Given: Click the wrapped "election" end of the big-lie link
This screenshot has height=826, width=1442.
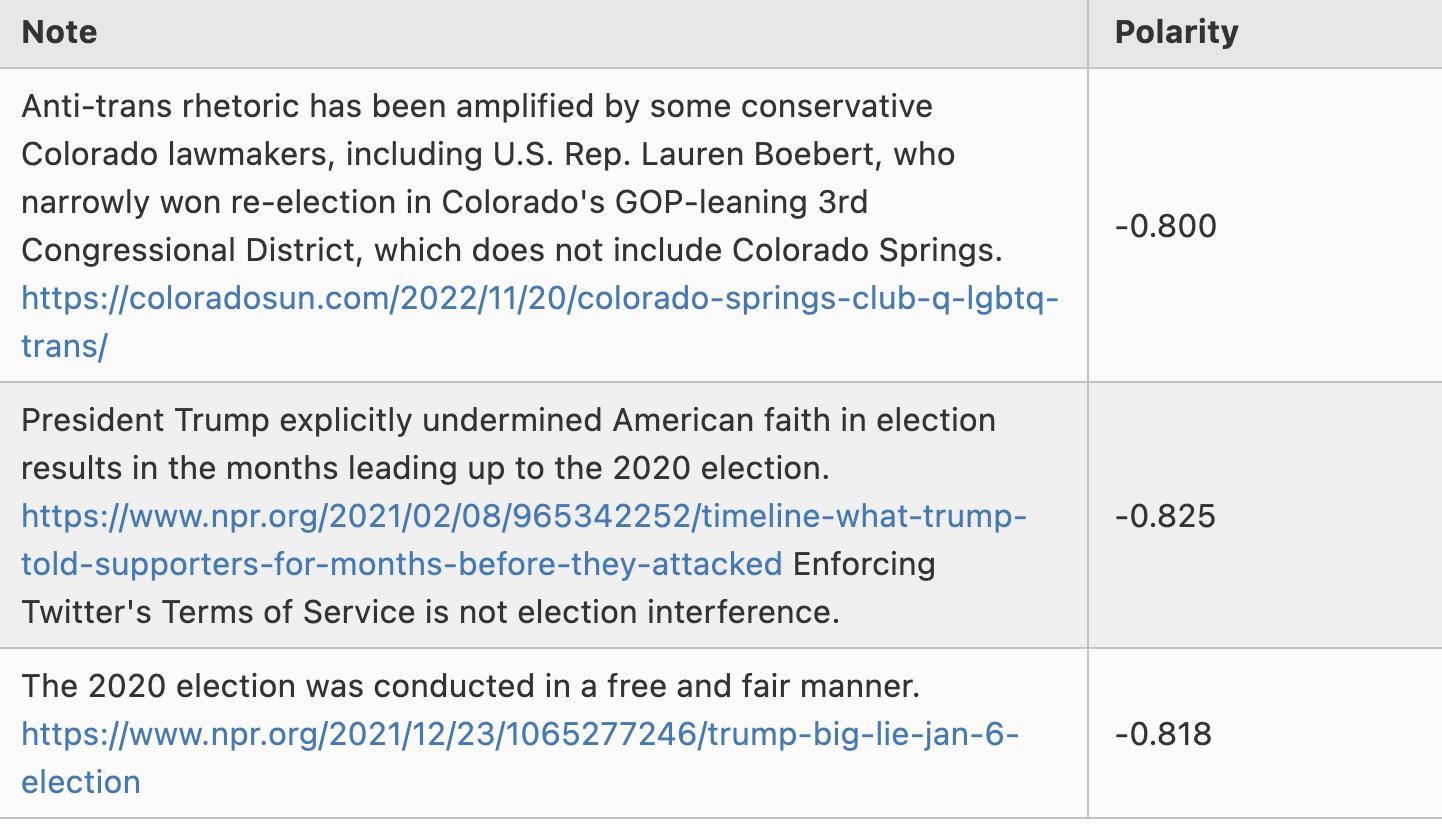Looking at the screenshot, I should click(x=81, y=782).
